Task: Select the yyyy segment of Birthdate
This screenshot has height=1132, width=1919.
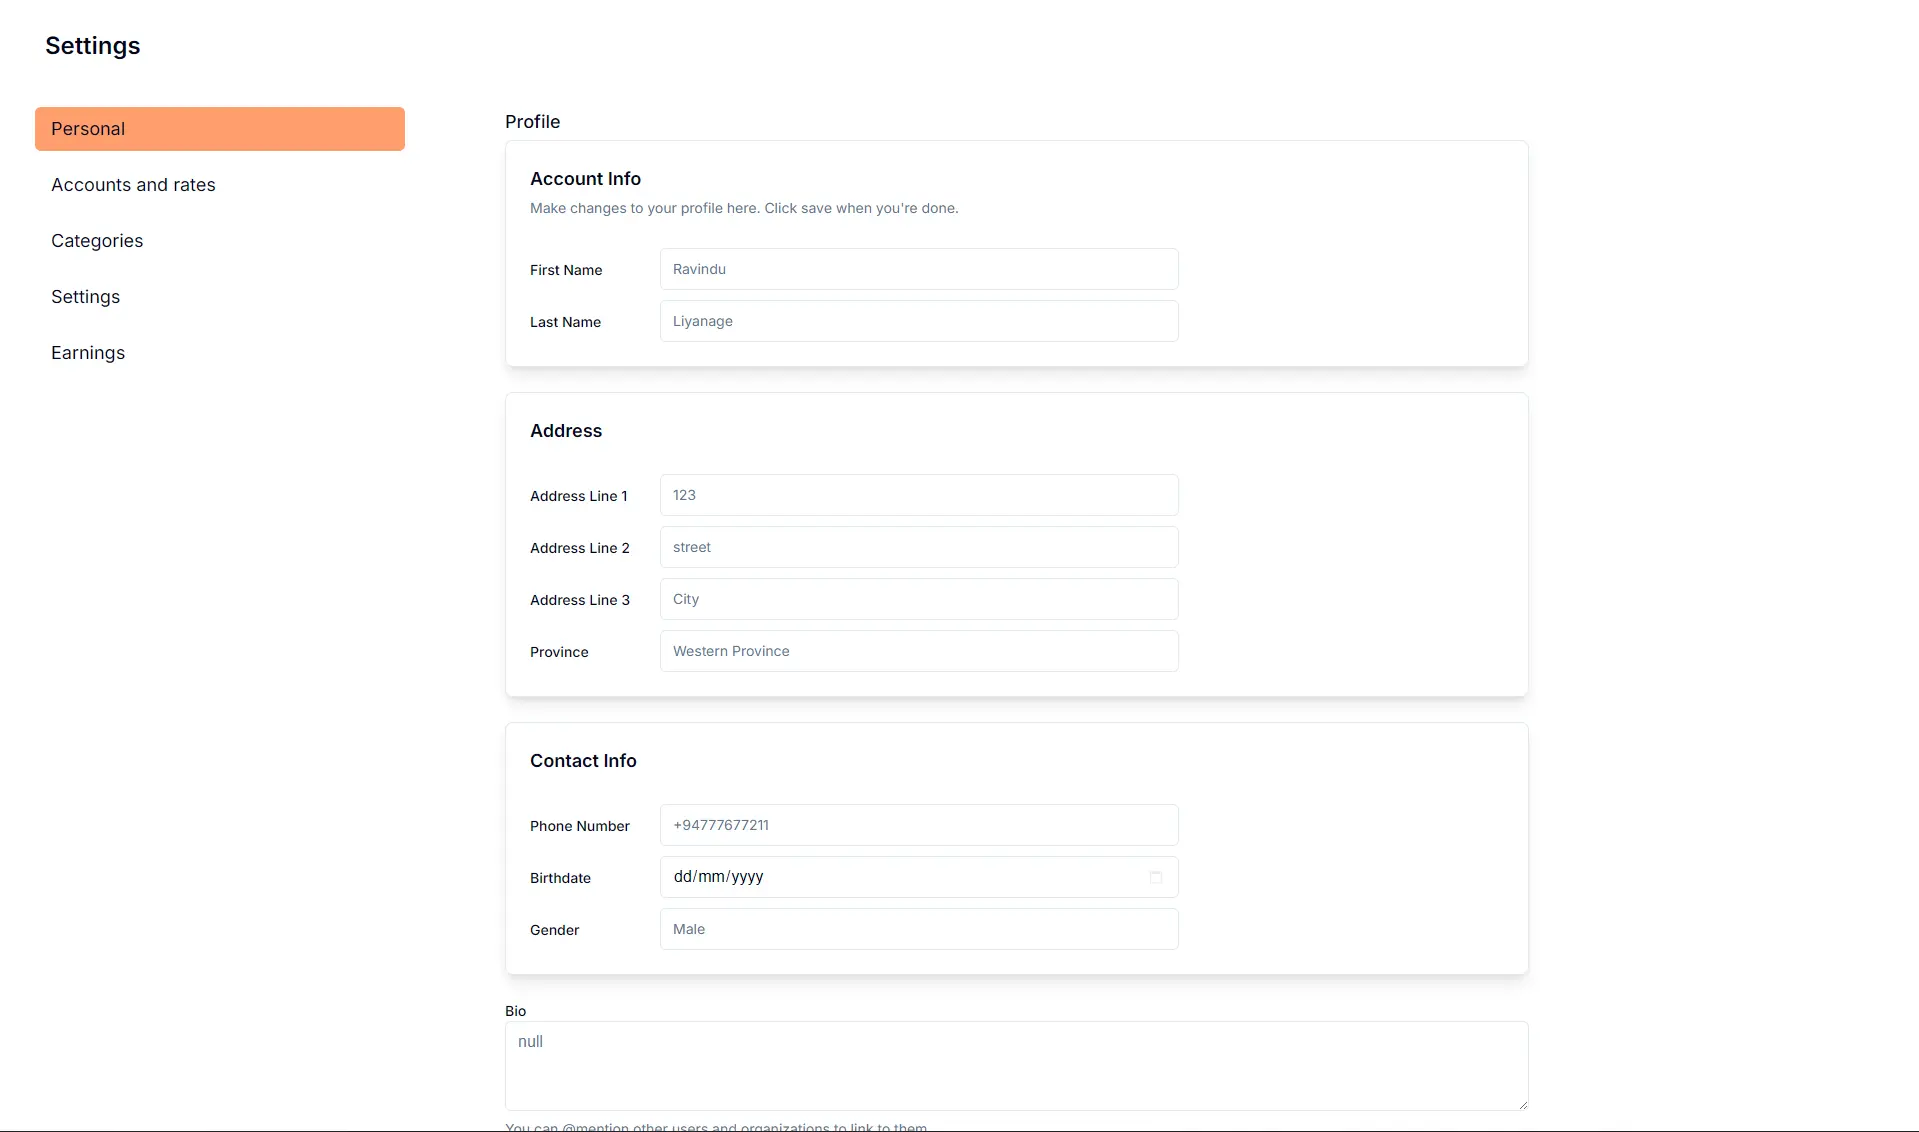Action: pyautogui.click(x=747, y=877)
